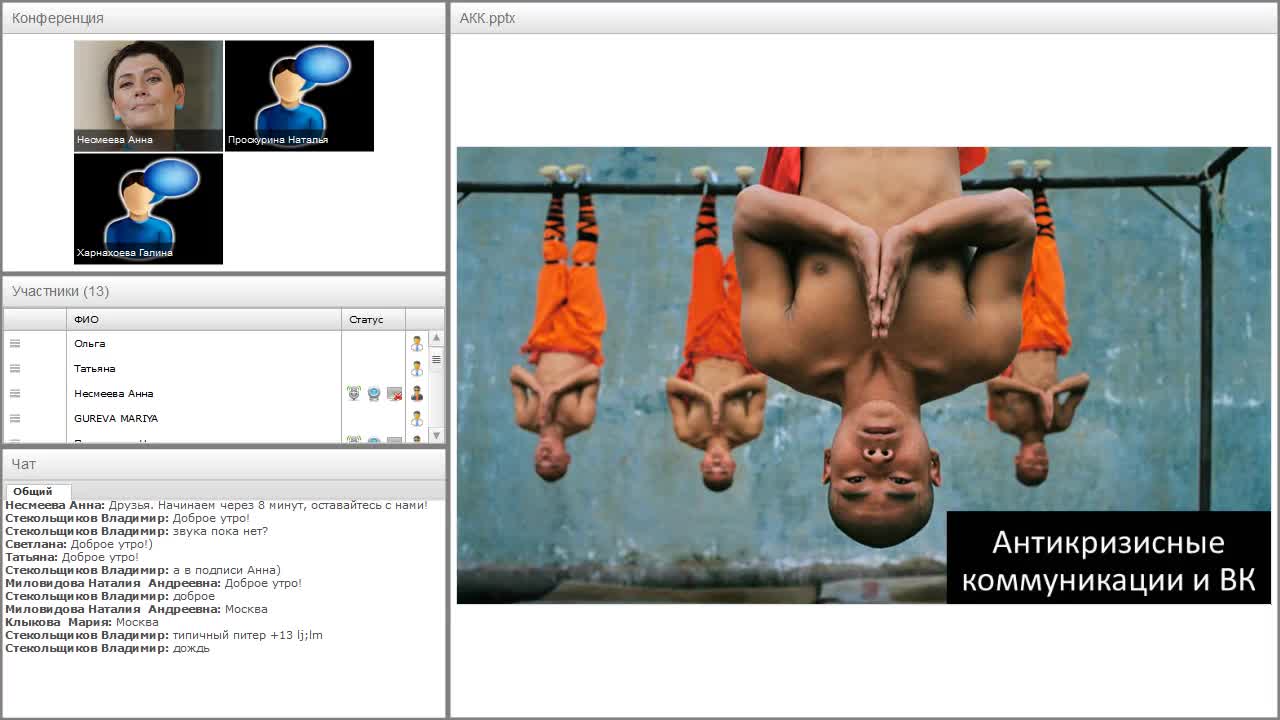Switch to the Общий chat tab
The width and height of the screenshot is (1280, 720).
pyautogui.click(x=38, y=491)
